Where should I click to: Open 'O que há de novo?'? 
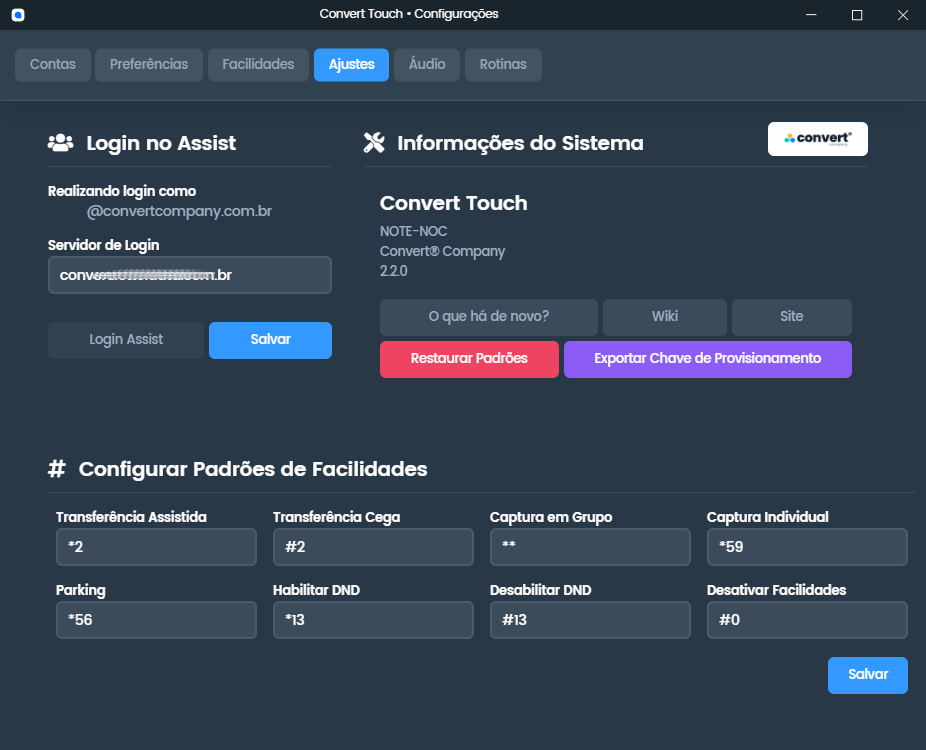click(488, 317)
